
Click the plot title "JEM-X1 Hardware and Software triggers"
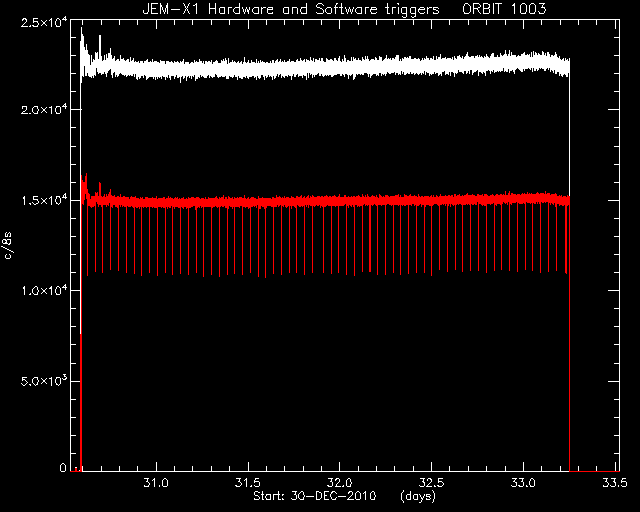tap(291, 9)
